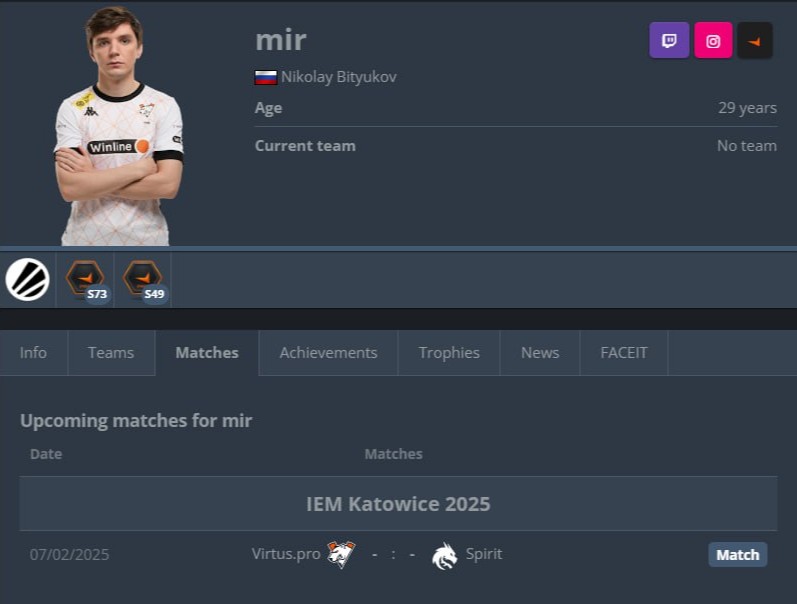Open the FACEIT tab
The height and width of the screenshot is (604, 797).
(x=624, y=352)
